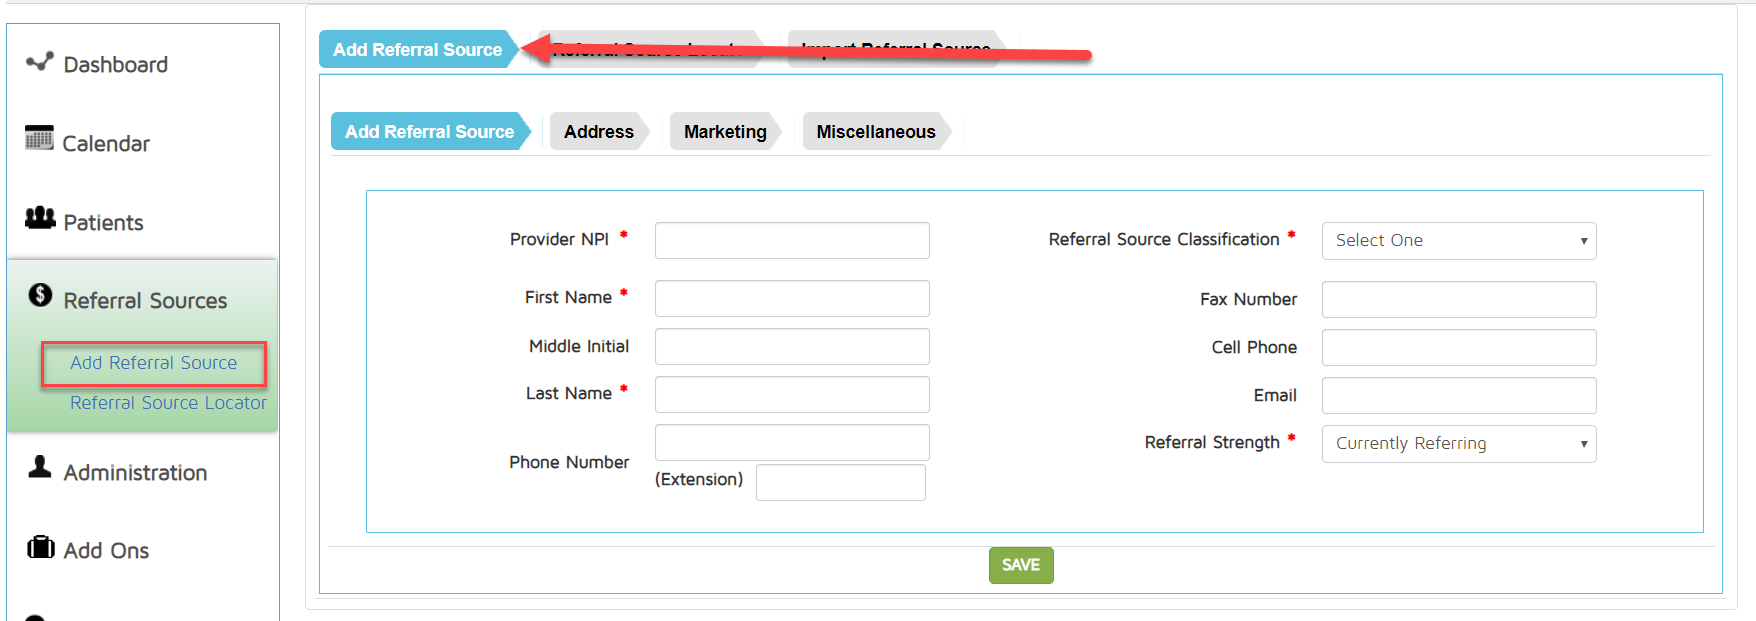Focus the Fax Number field
1756x621 pixels.
tap(1458, 300)
